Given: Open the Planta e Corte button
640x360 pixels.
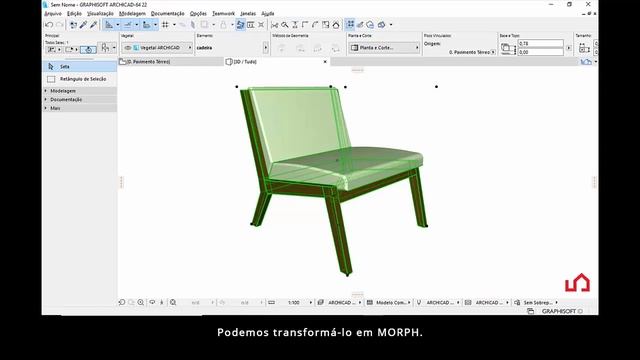Looking at the screenshot, I should coord(384,48).
